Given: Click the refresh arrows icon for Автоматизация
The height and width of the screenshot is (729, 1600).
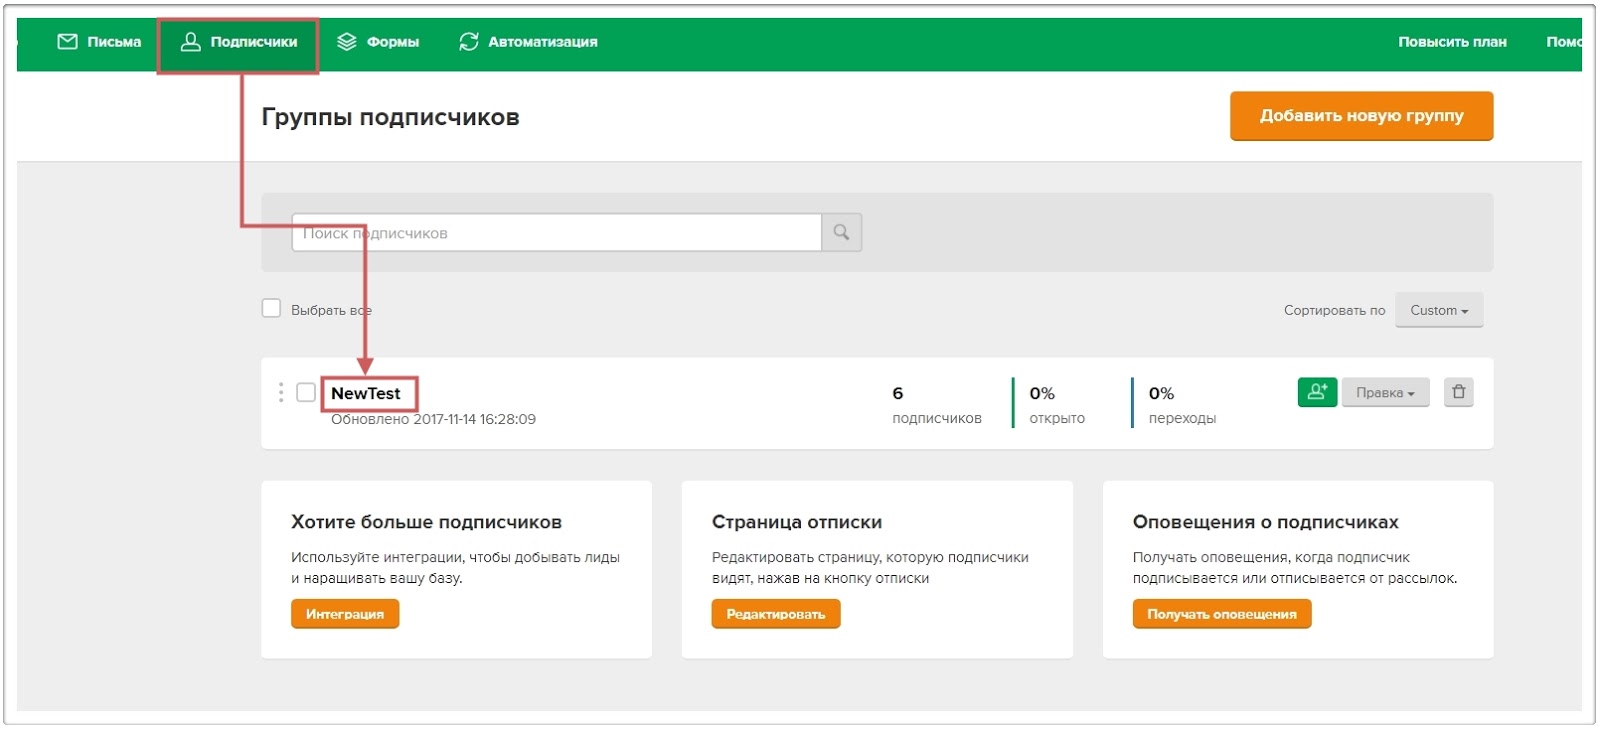Looking at the screenshot, I should click(x=468, y=42).
